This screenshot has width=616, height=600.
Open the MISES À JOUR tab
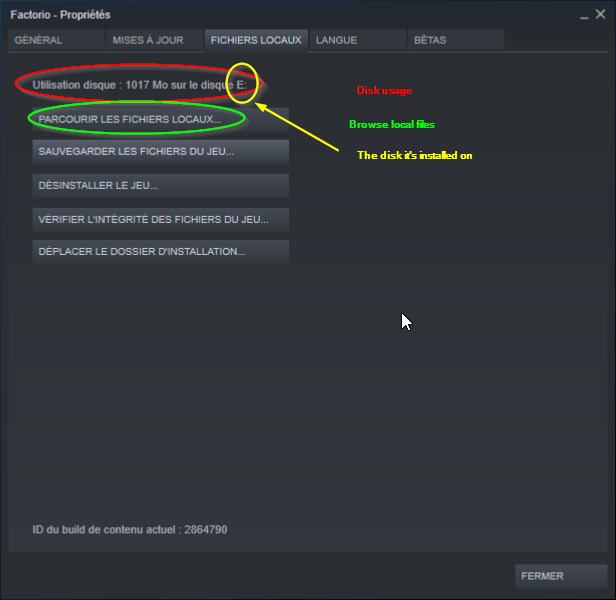pos(154,40)
